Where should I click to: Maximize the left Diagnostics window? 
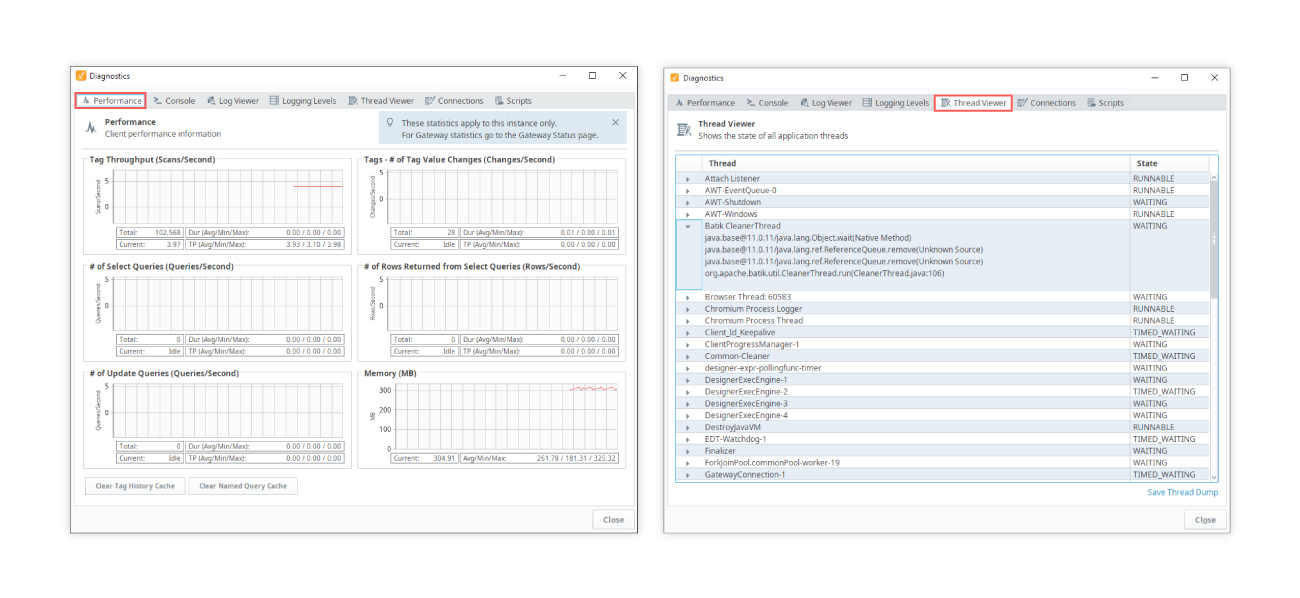coord(592,75)
